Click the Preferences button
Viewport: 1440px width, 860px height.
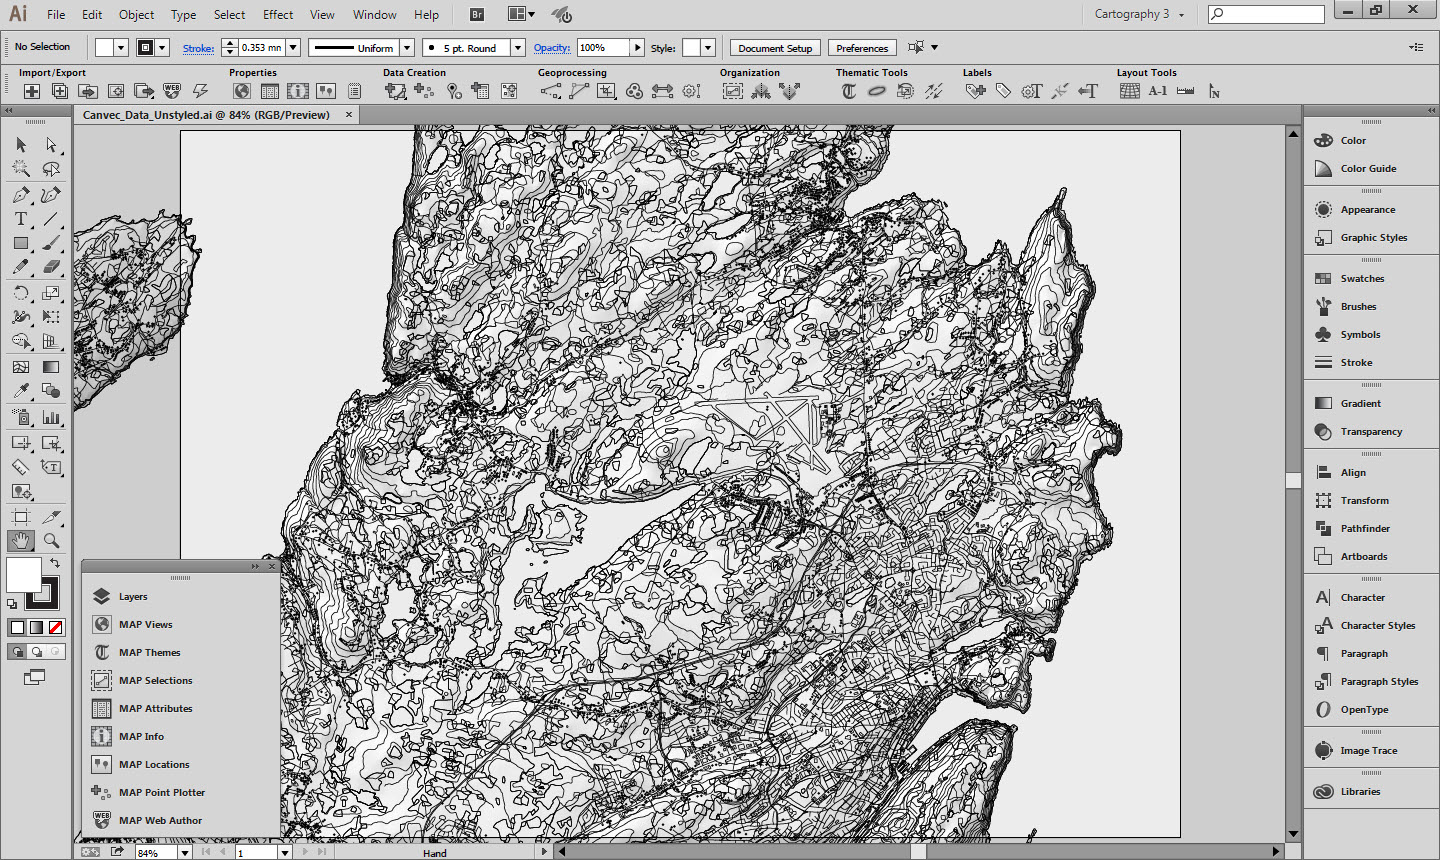[861, 48]
